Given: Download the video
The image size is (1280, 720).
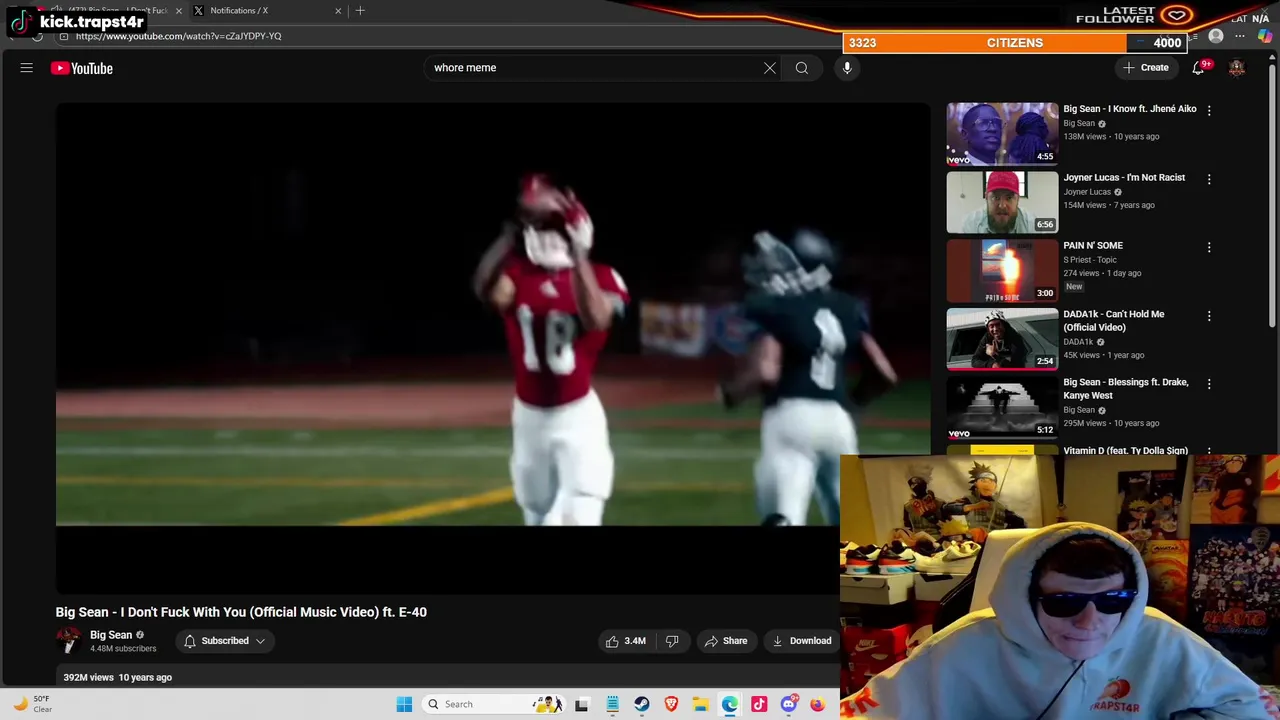Looking at the screenshot, I should click(x=802, y=641).
